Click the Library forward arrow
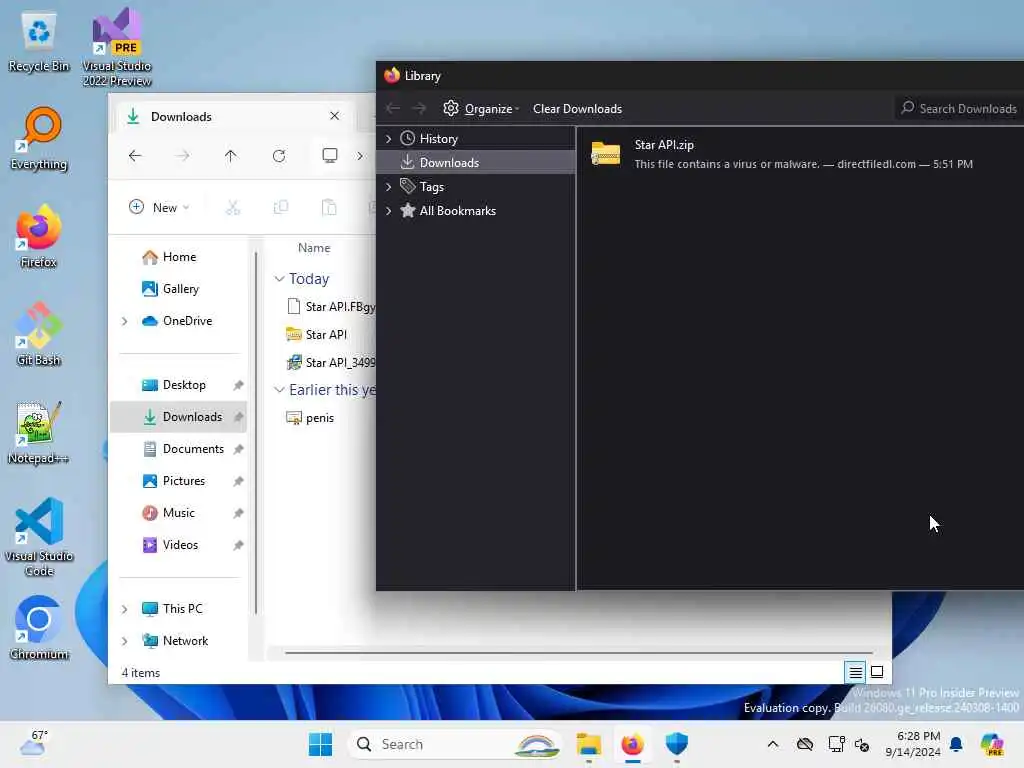1024x768 pixels. pos(419,108)
